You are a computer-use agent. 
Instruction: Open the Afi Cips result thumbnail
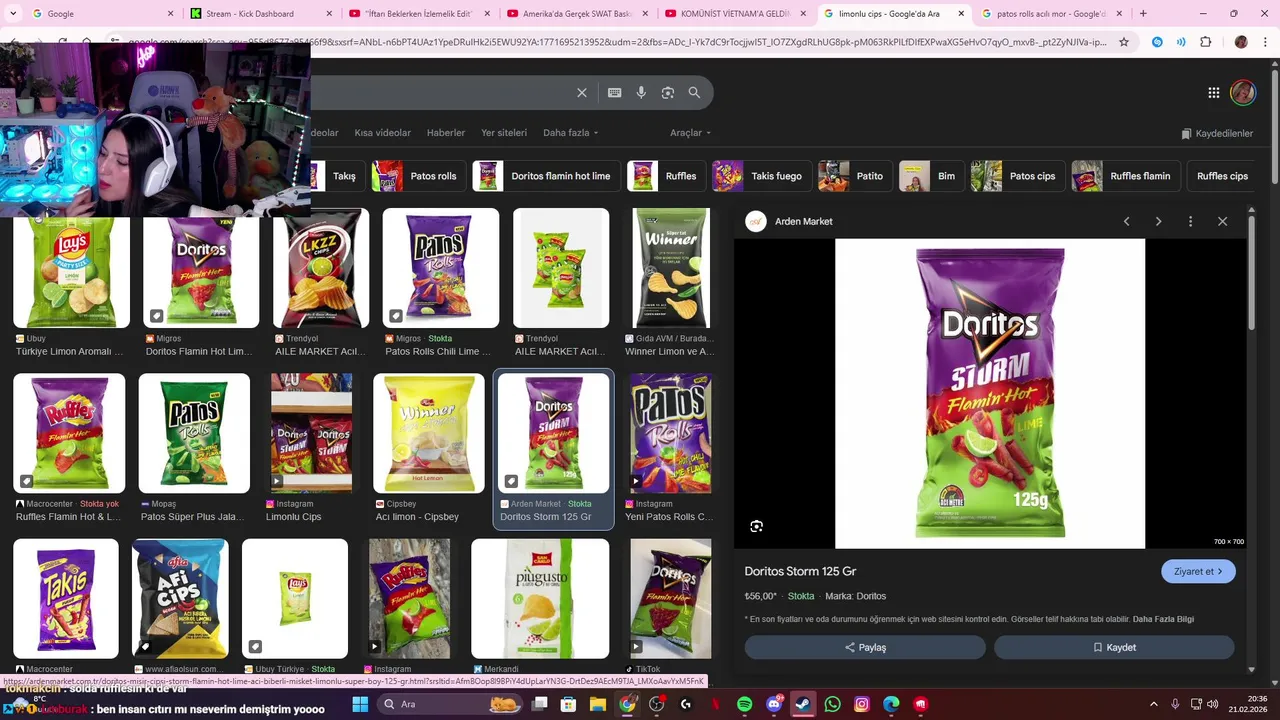180,598
